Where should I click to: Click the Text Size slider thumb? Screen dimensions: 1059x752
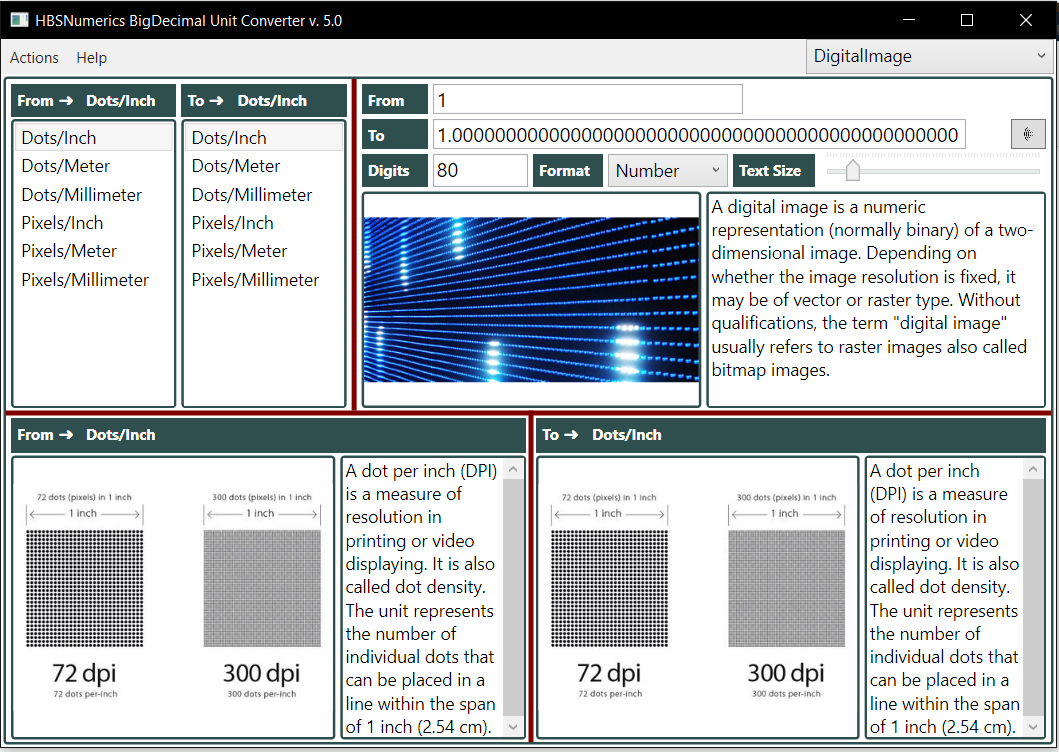pos(852,171)
